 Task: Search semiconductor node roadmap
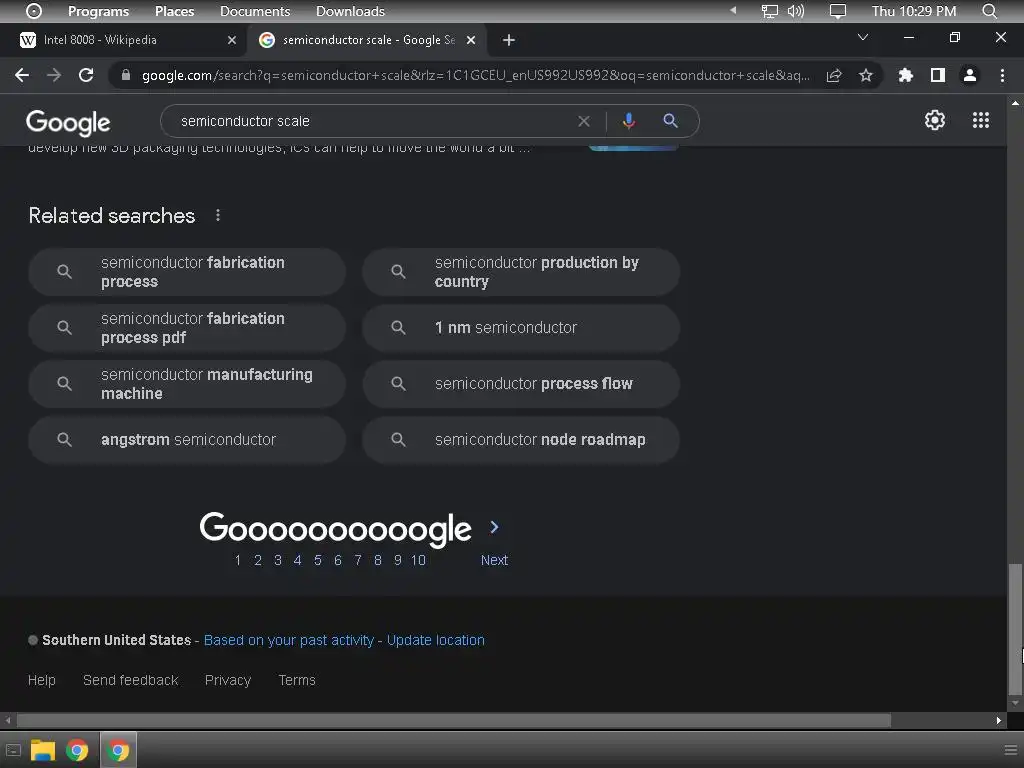coord(521,440)
